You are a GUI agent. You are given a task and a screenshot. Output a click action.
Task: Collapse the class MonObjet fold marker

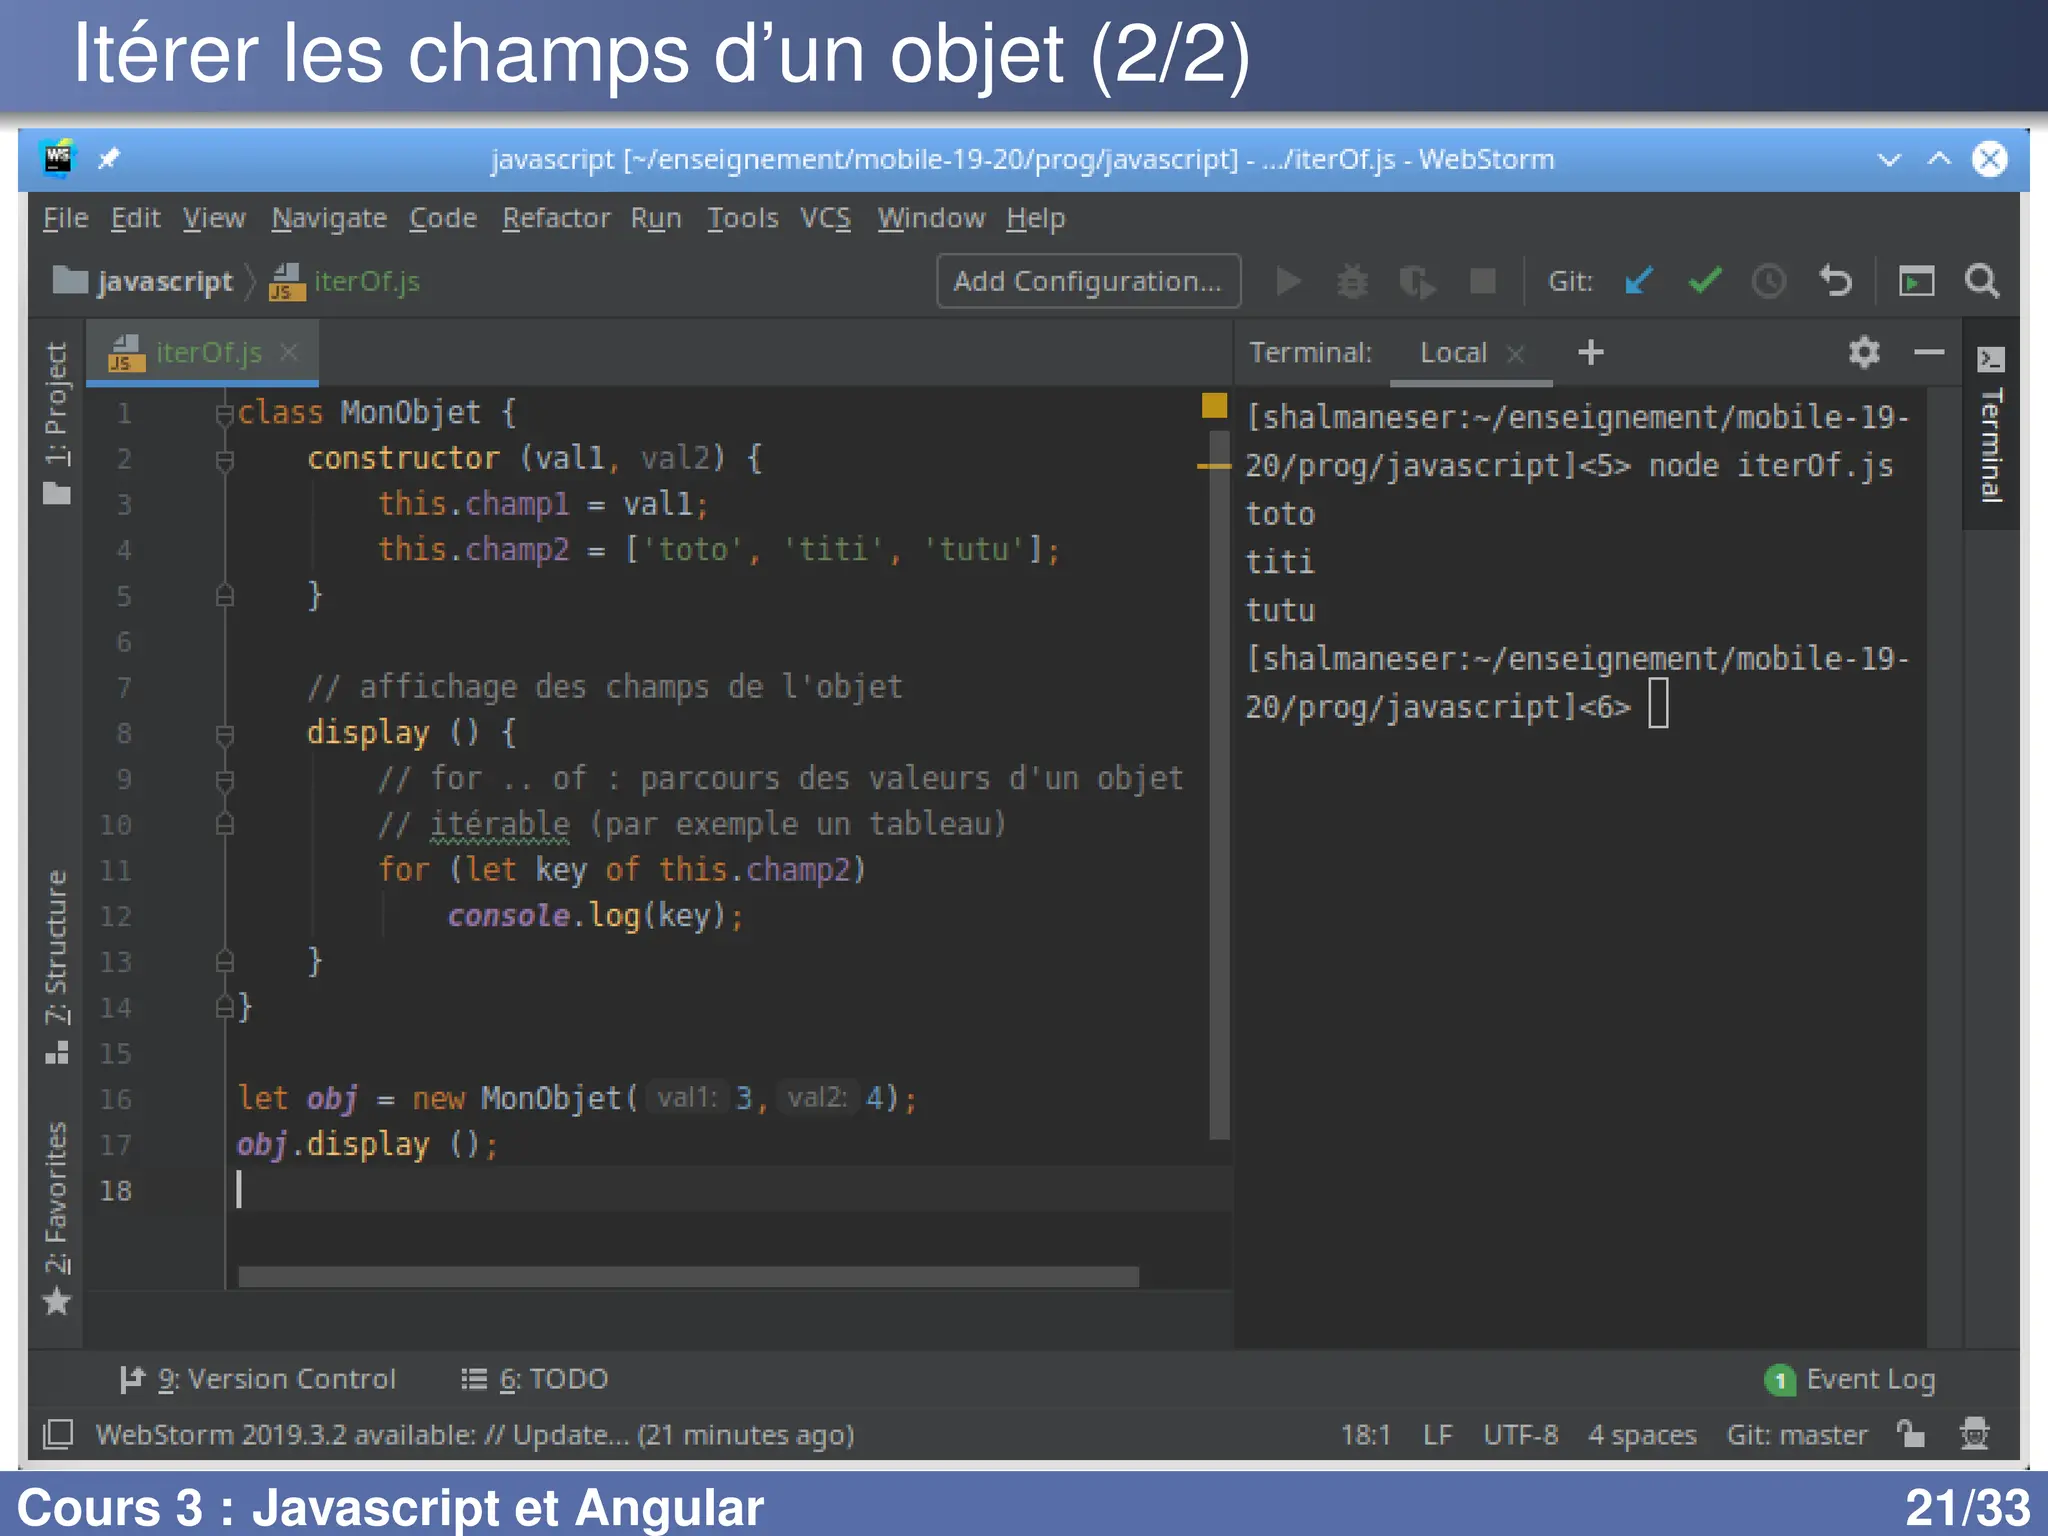coord(225,413)
